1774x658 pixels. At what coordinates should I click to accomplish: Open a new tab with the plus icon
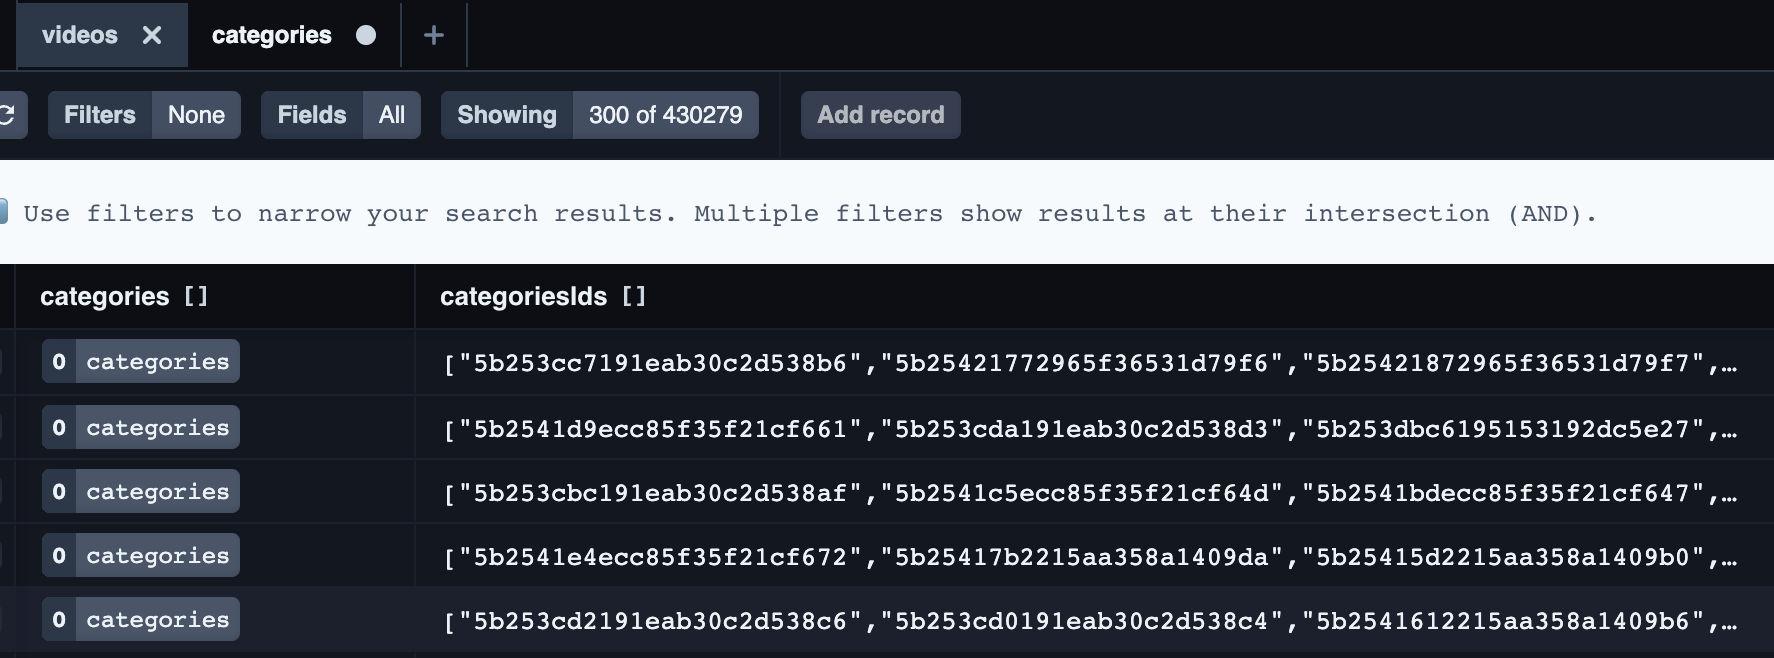[x=433, y=35]
